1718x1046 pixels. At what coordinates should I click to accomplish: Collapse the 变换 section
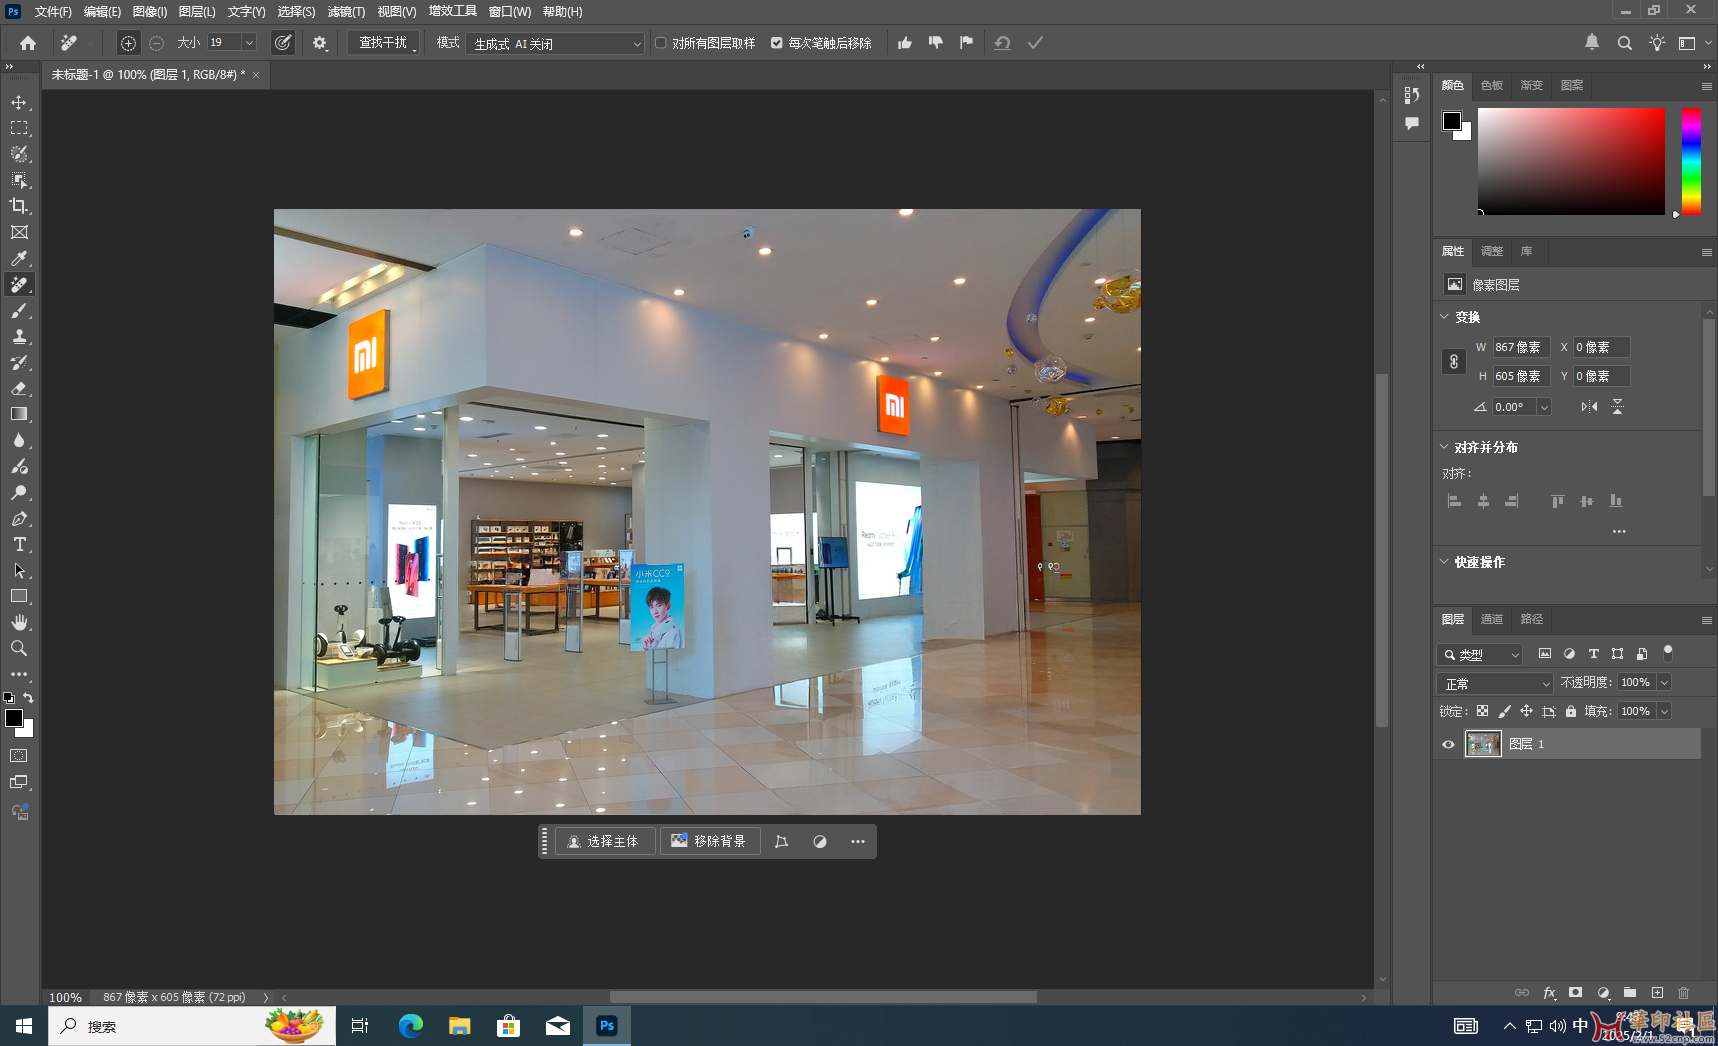click(1444, 317)
